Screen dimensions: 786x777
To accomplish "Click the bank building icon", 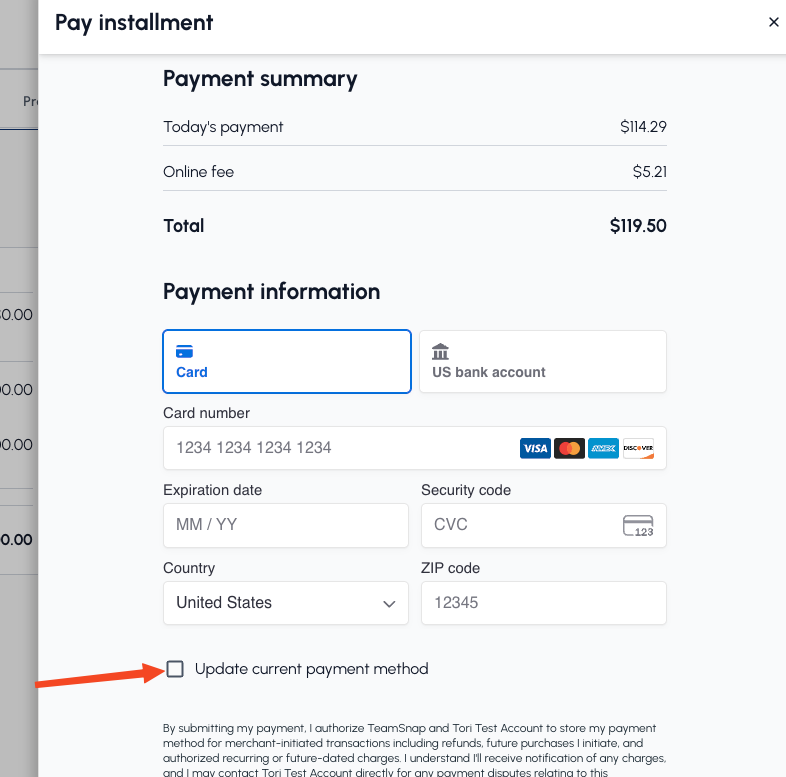I will (440, 352).
